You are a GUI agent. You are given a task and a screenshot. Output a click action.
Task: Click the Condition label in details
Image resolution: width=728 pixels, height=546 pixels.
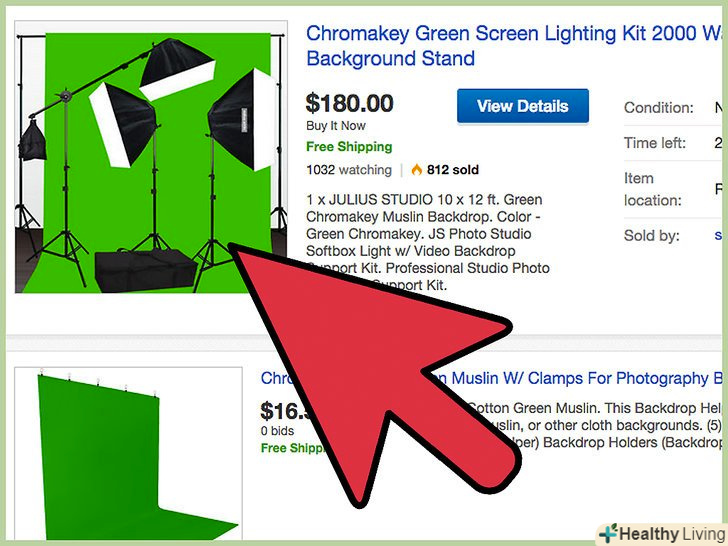658,108
